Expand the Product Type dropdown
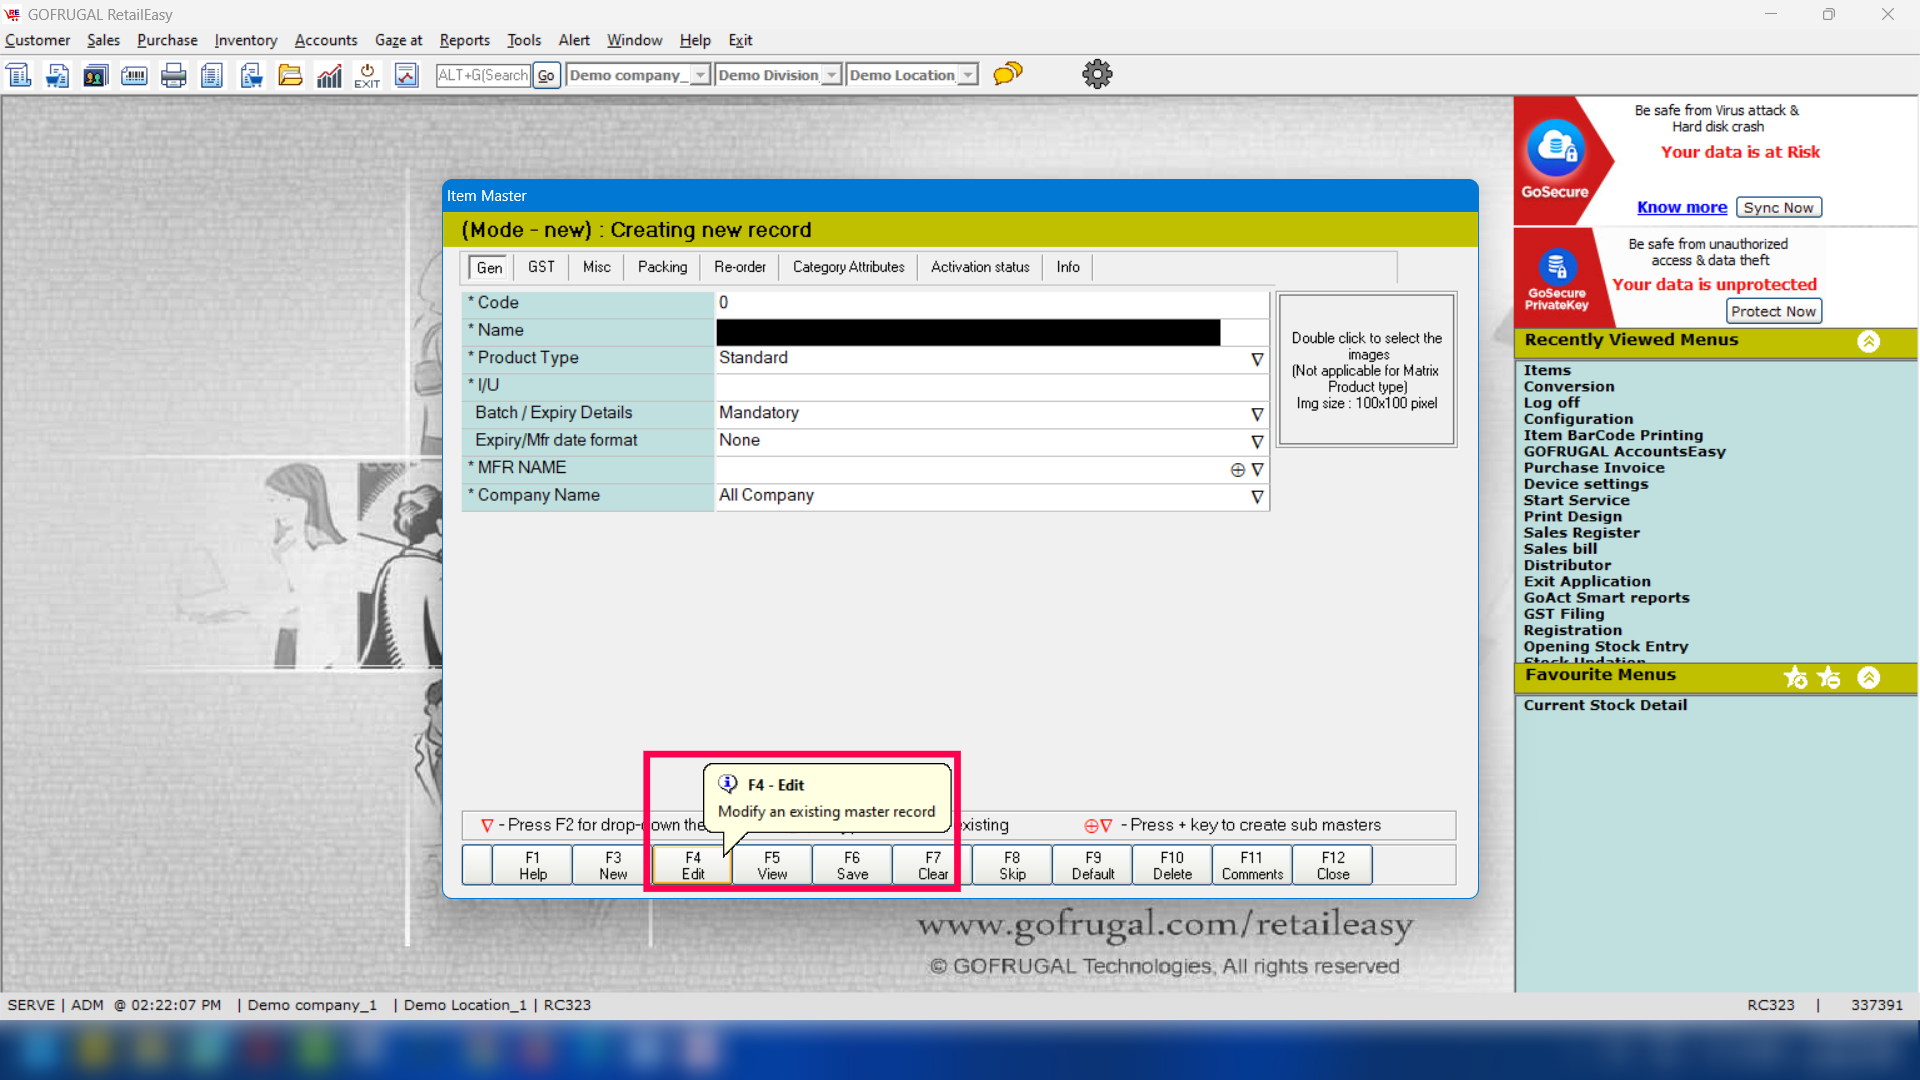The height and width of the screenshot is (1080, 1920). pos(1257,359)
